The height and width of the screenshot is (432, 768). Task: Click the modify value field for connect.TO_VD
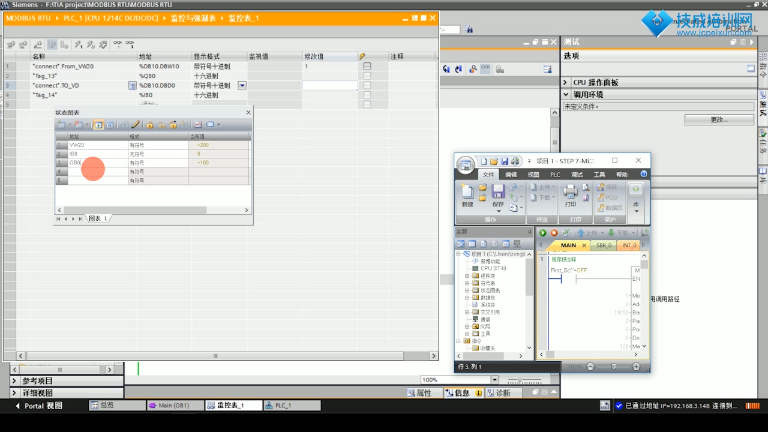[330, 85]
